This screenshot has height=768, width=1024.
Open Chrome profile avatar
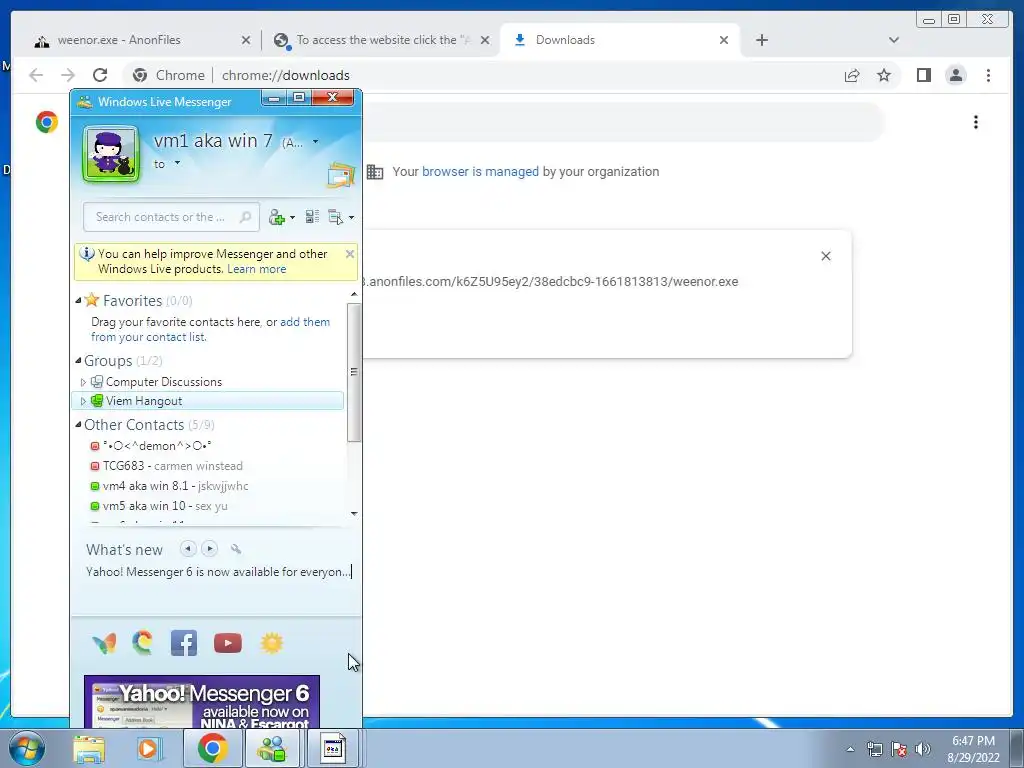click(955, 75)
